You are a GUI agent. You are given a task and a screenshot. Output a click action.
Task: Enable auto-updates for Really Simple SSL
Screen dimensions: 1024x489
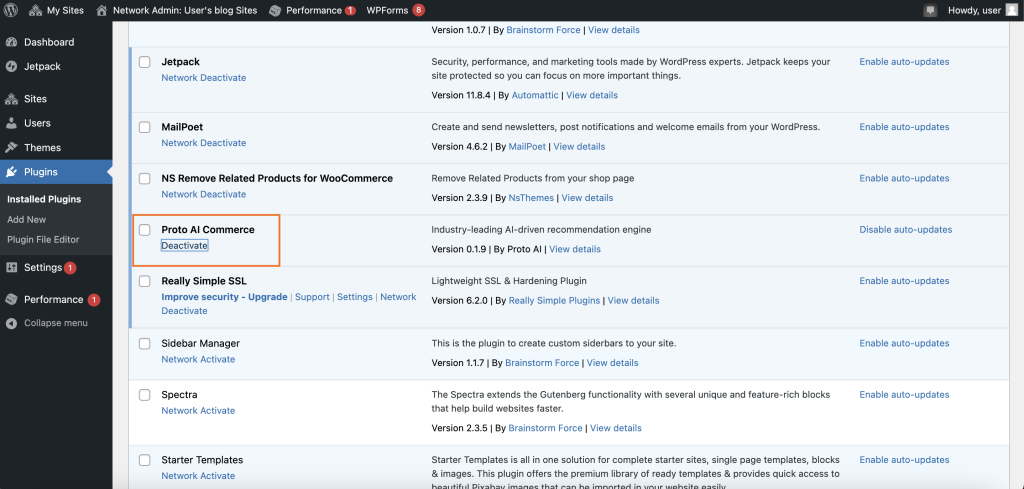904,281
